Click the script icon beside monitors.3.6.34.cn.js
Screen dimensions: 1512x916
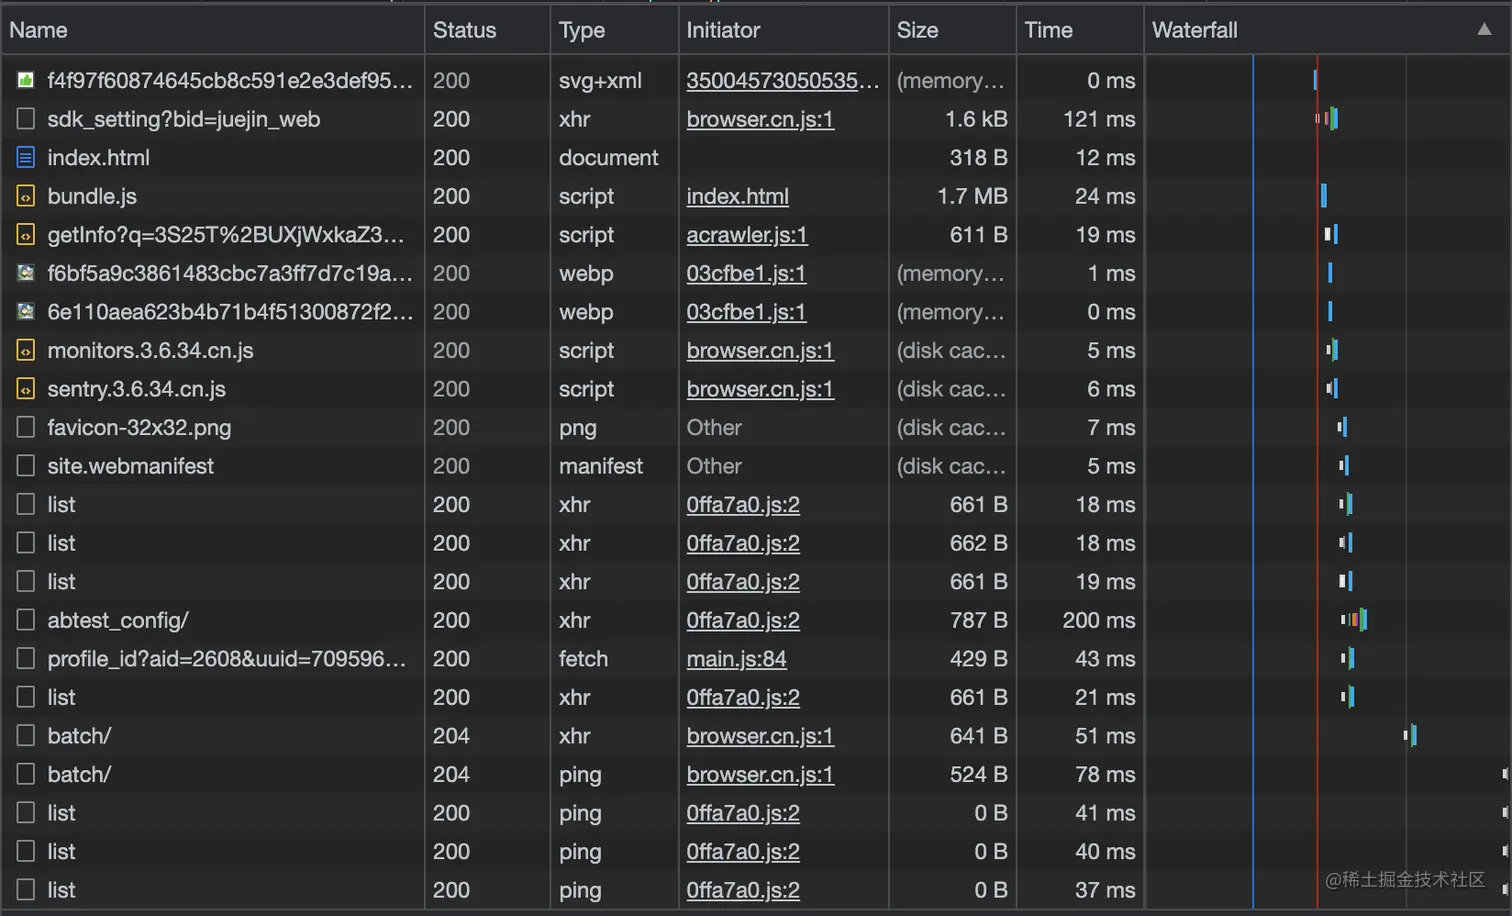tap(26, 350)
